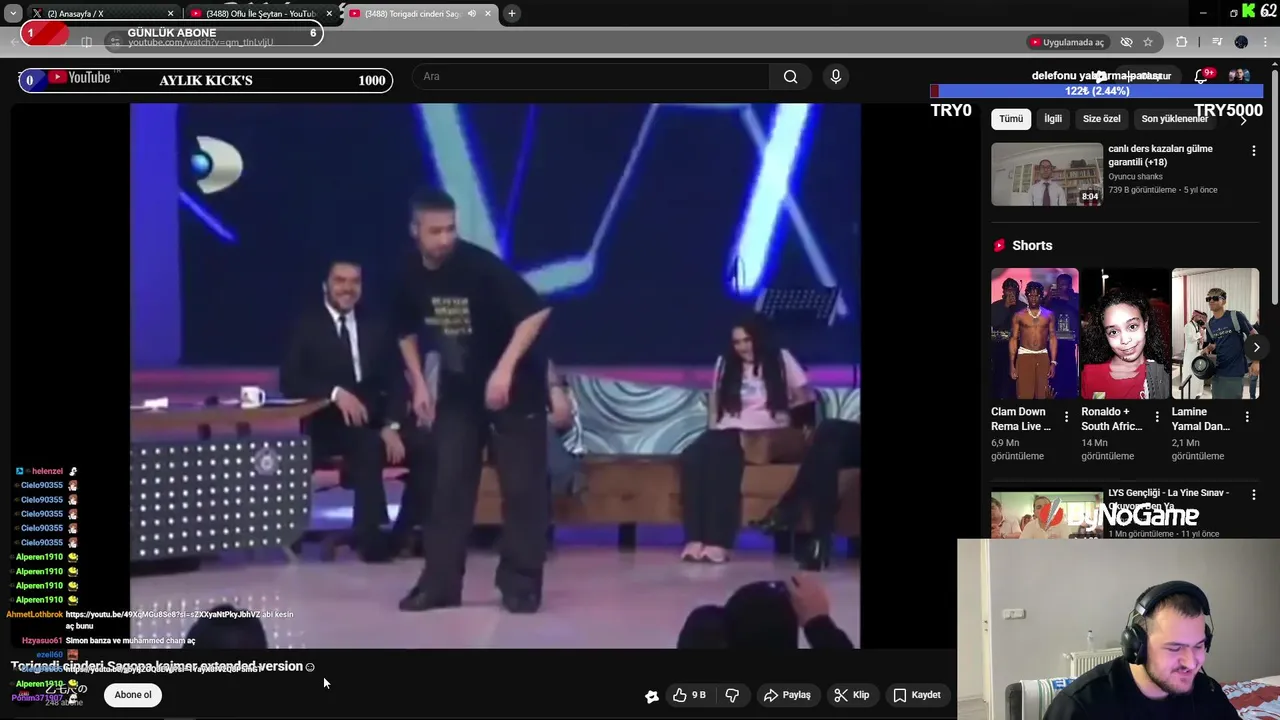Click the page vertical scrollbar

tap(1274, 185)
